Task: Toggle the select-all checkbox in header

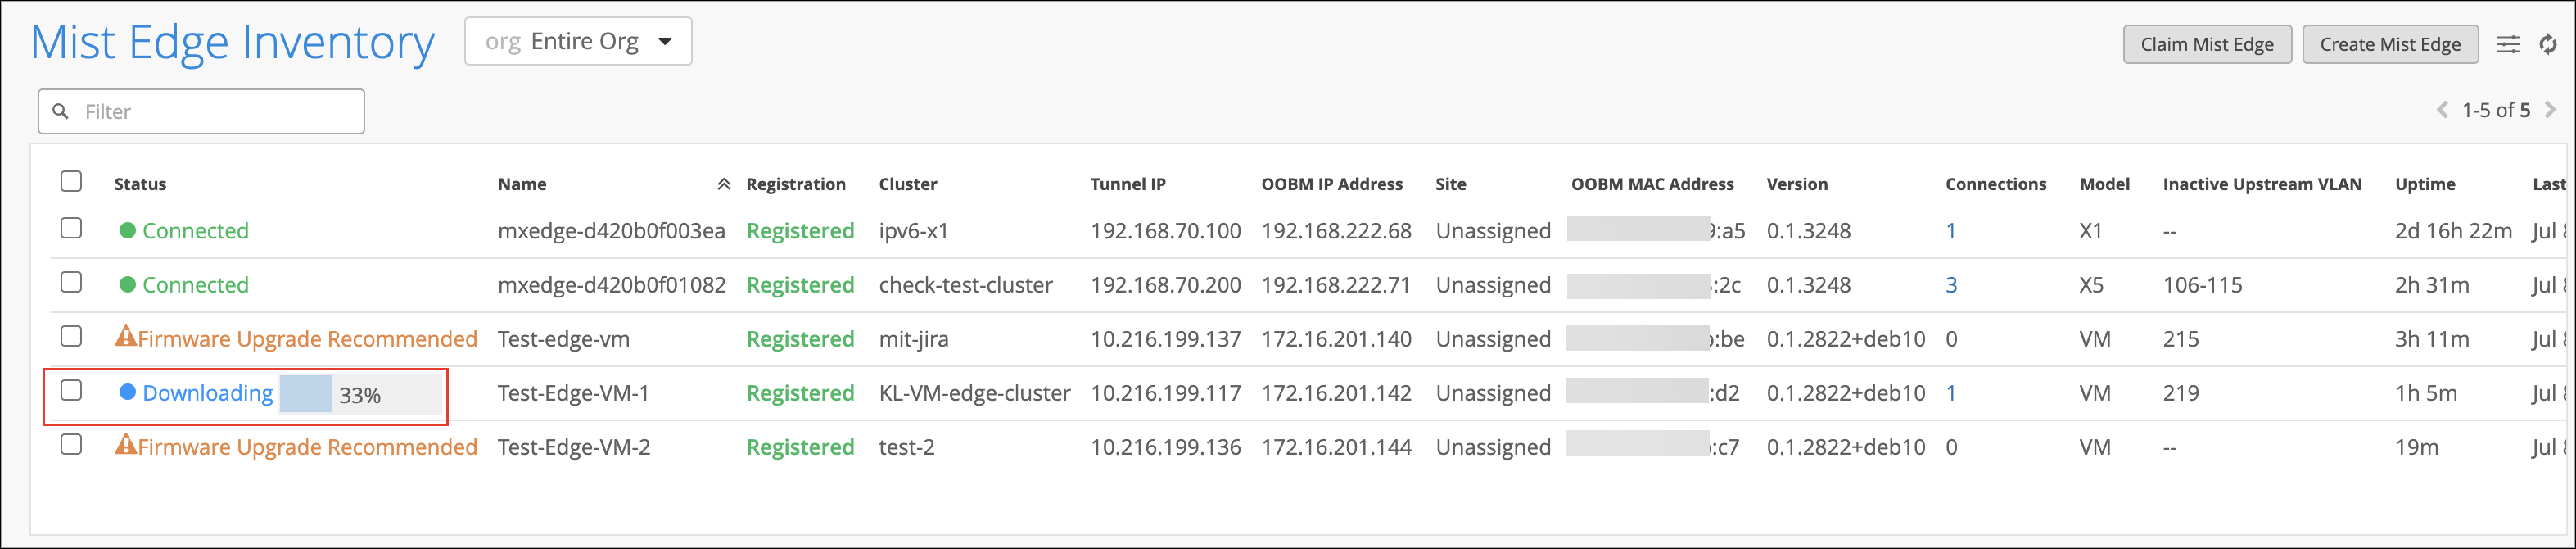Action: point(71,181)
